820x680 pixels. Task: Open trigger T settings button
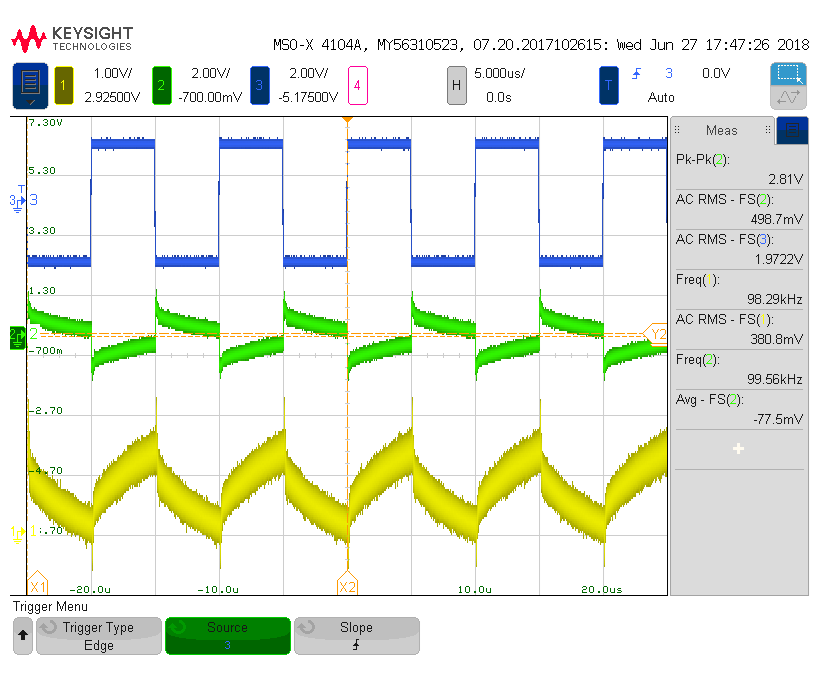609,86
